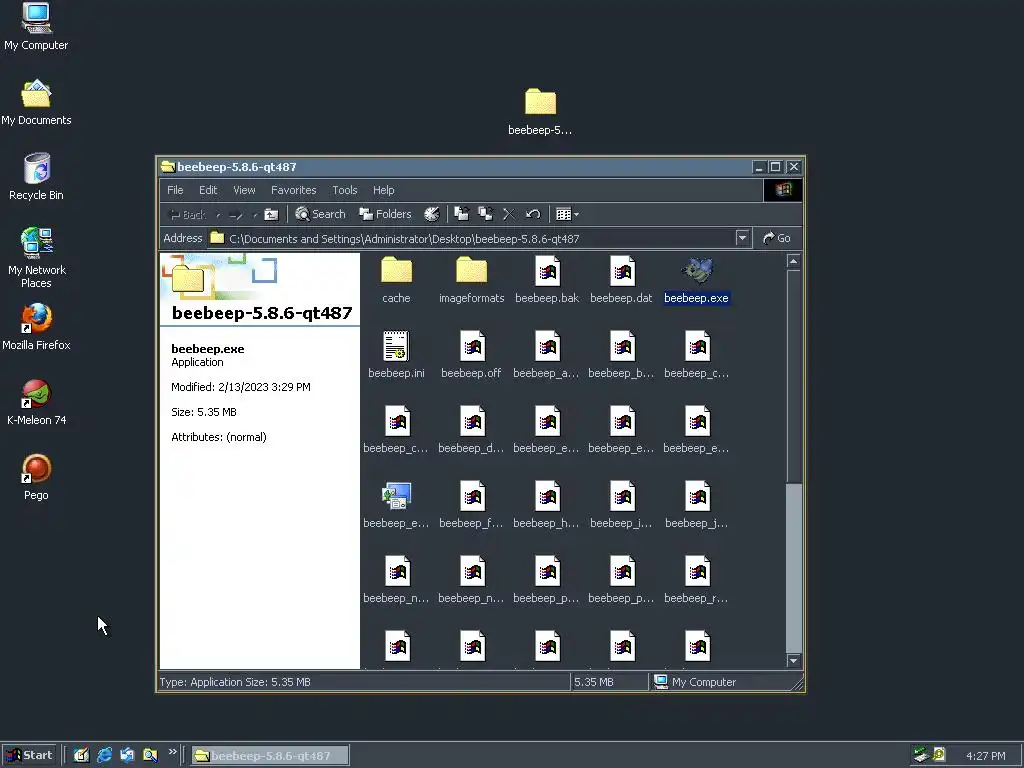
Task: Click Show Desktop quick launch icon
Action: point(81,755)
